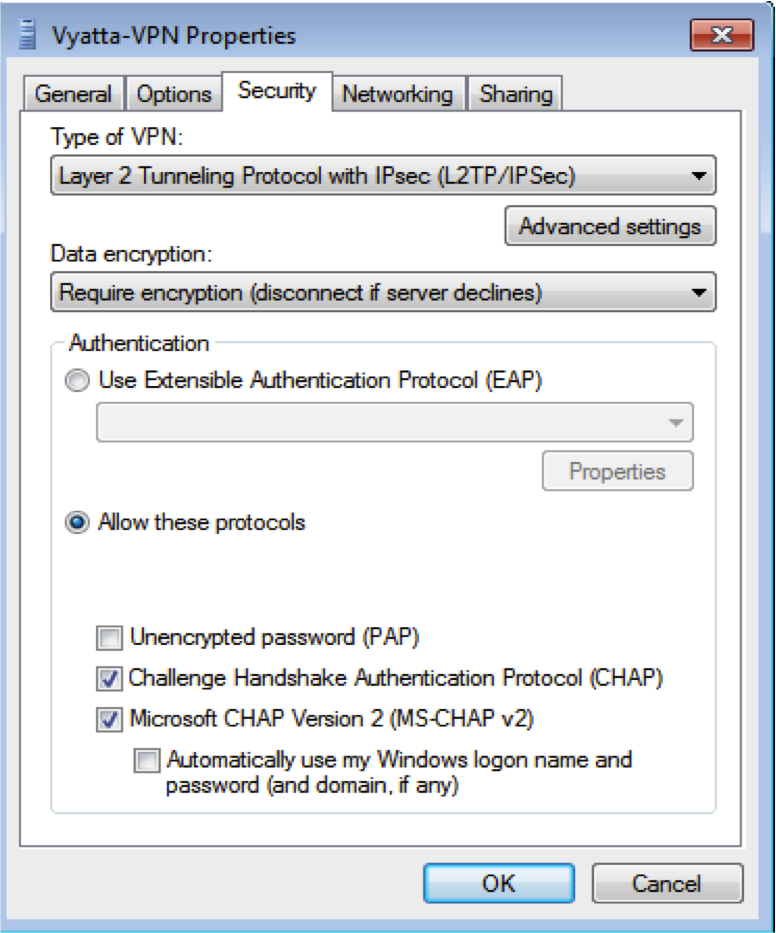Open the Options tab
776x933 pixels.
click(174, 94)
